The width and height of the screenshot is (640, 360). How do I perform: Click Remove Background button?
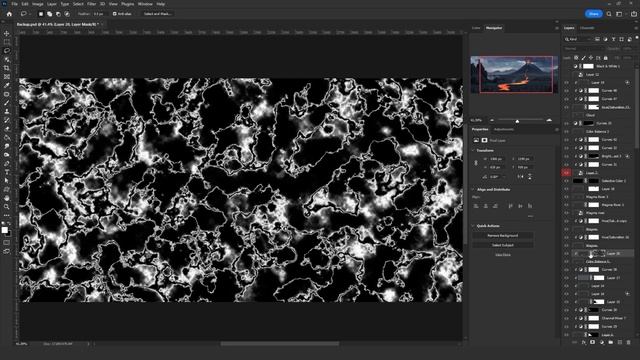503,236
